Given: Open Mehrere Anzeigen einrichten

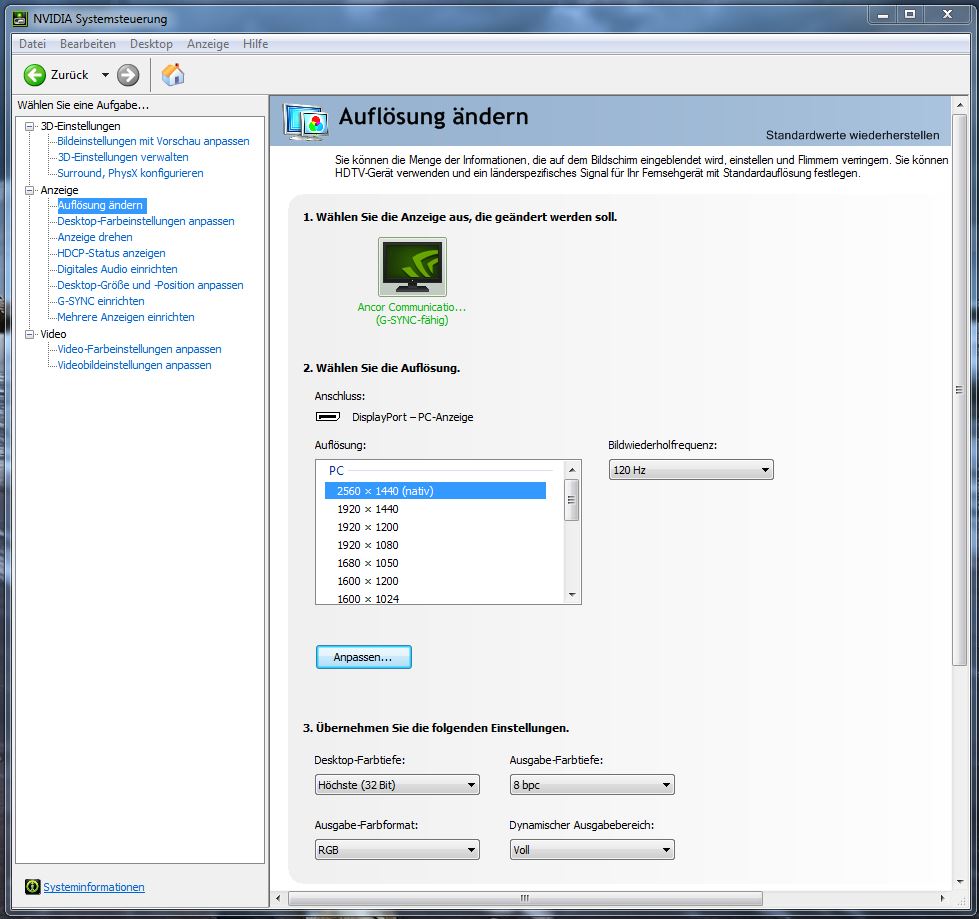Looking at the screenshot, I should [x=125, y=317].
